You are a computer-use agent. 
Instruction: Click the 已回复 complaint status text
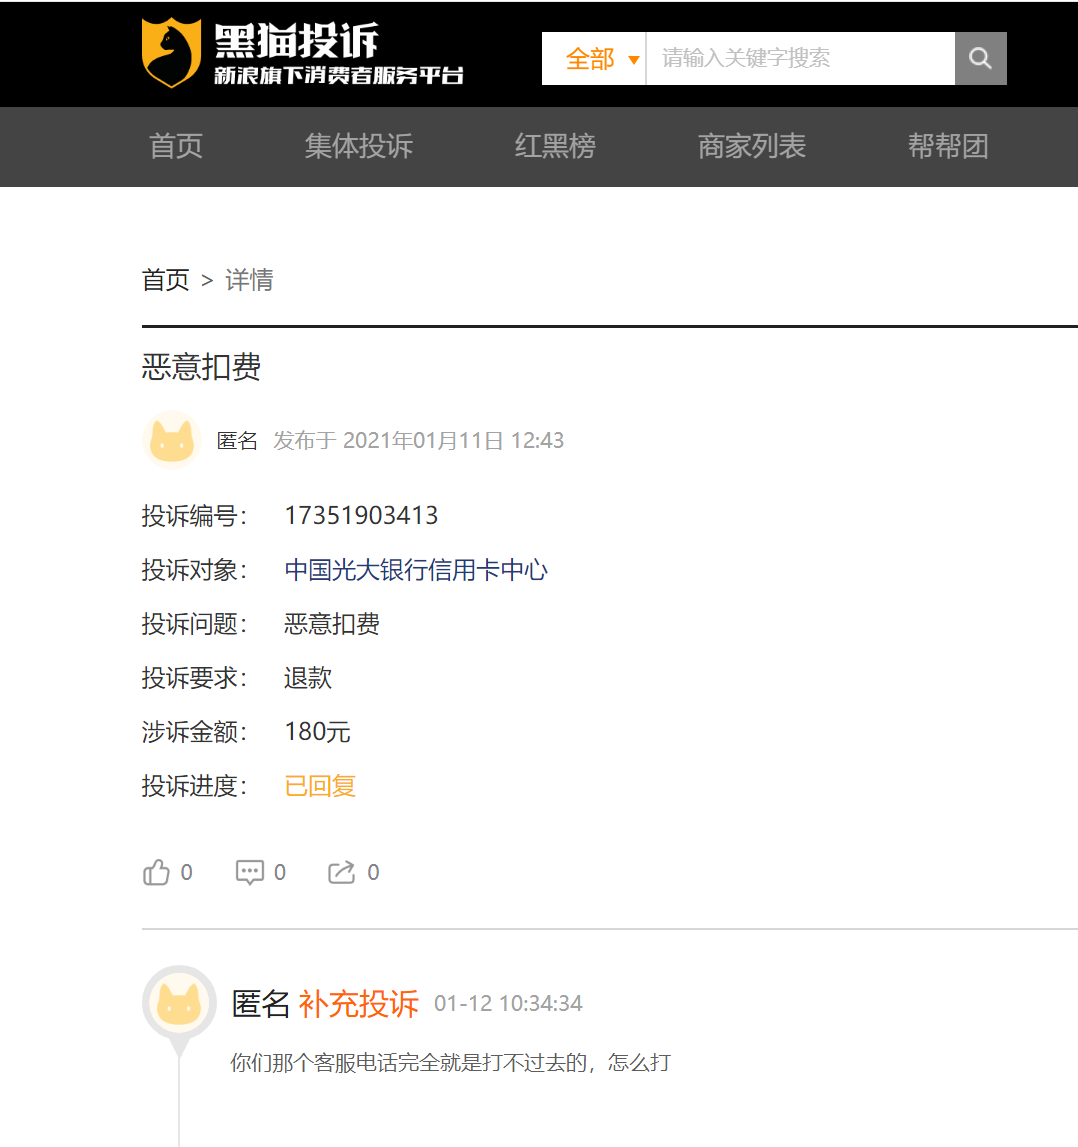(x=320, y=786)
